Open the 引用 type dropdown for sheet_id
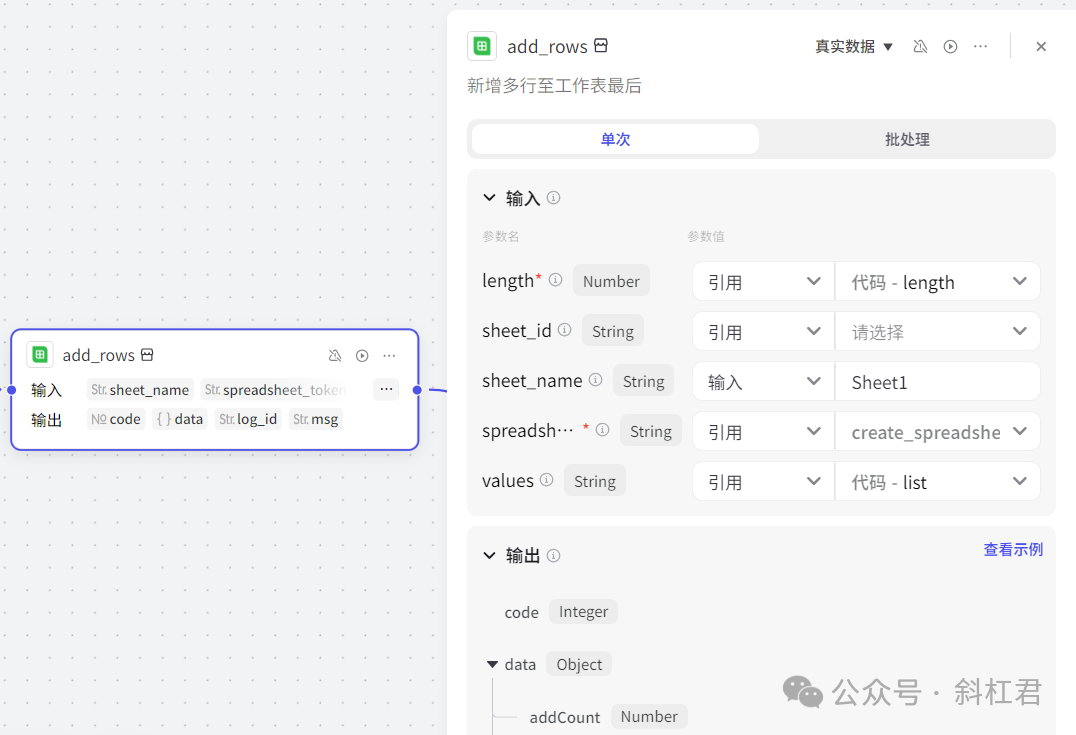 point(763,331)
